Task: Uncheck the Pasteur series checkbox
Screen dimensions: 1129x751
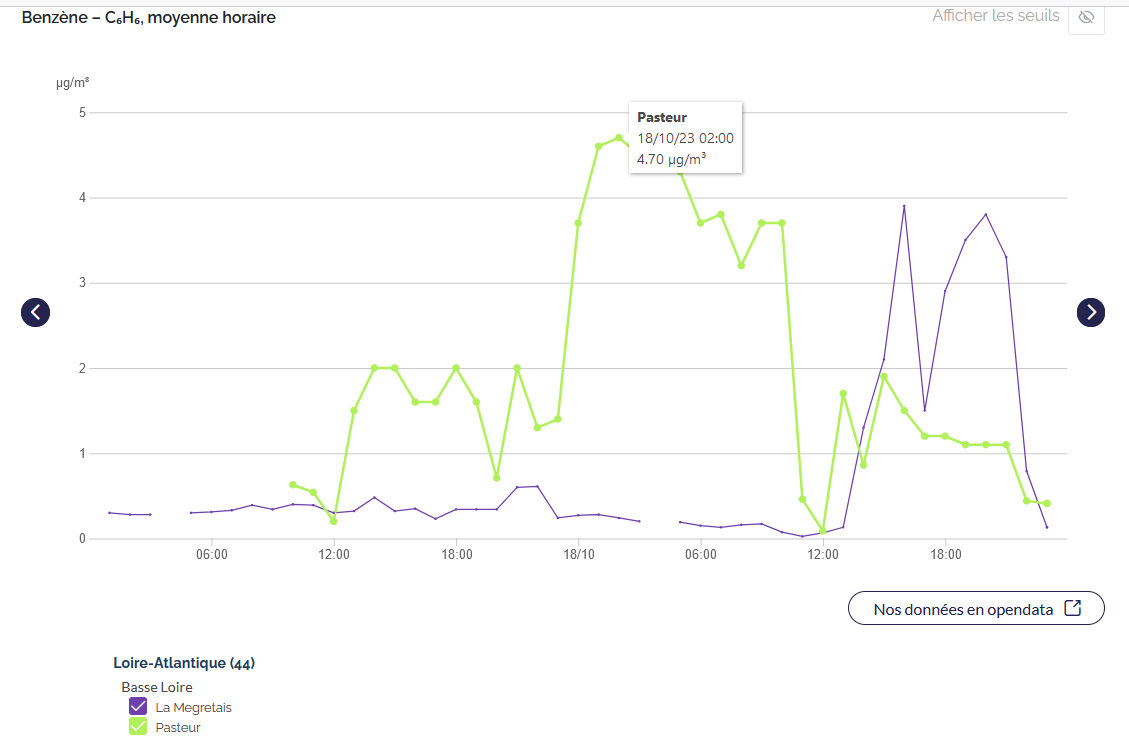Action: (138, 727)
